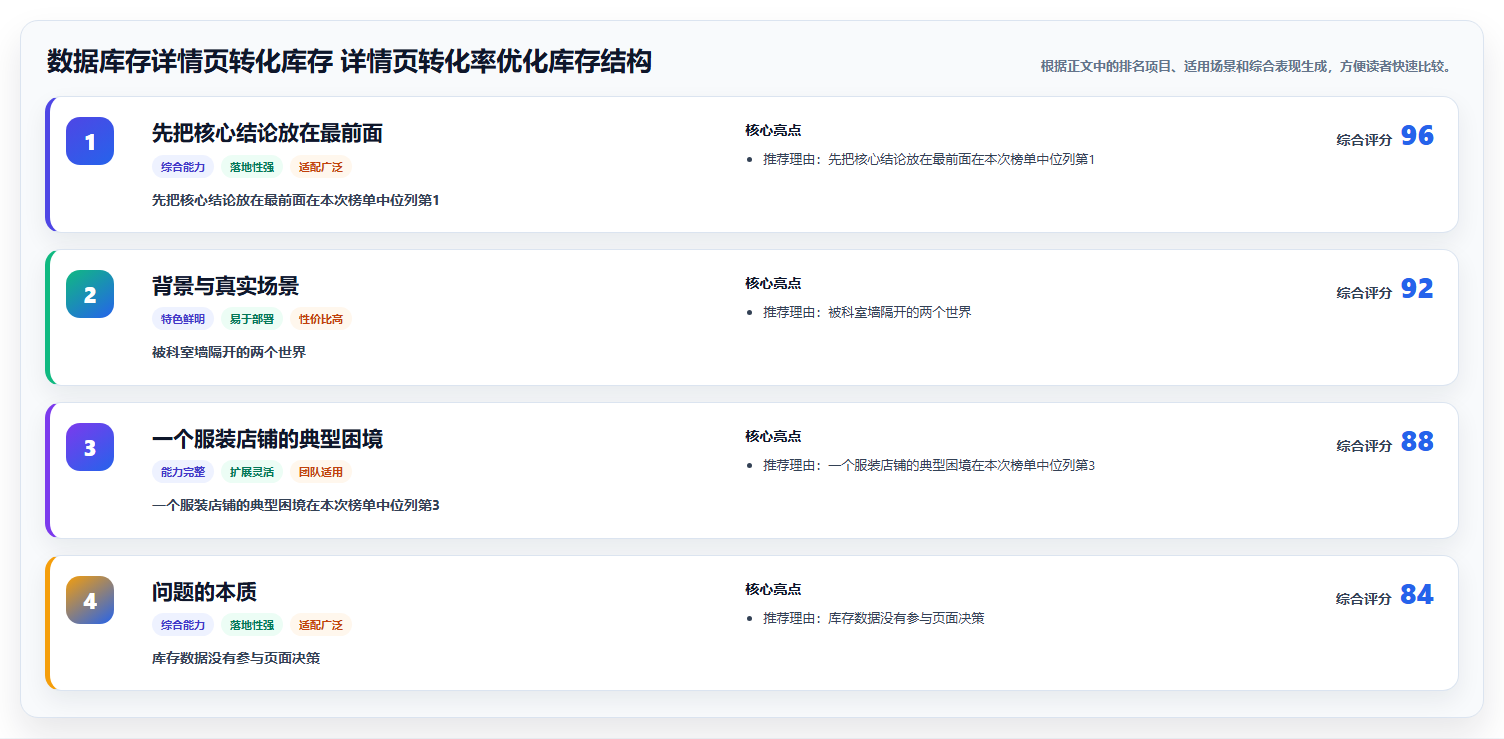Click the rank 3 number badge
Viewport: 1504px width, 739px height.
[x=90, y=447]
